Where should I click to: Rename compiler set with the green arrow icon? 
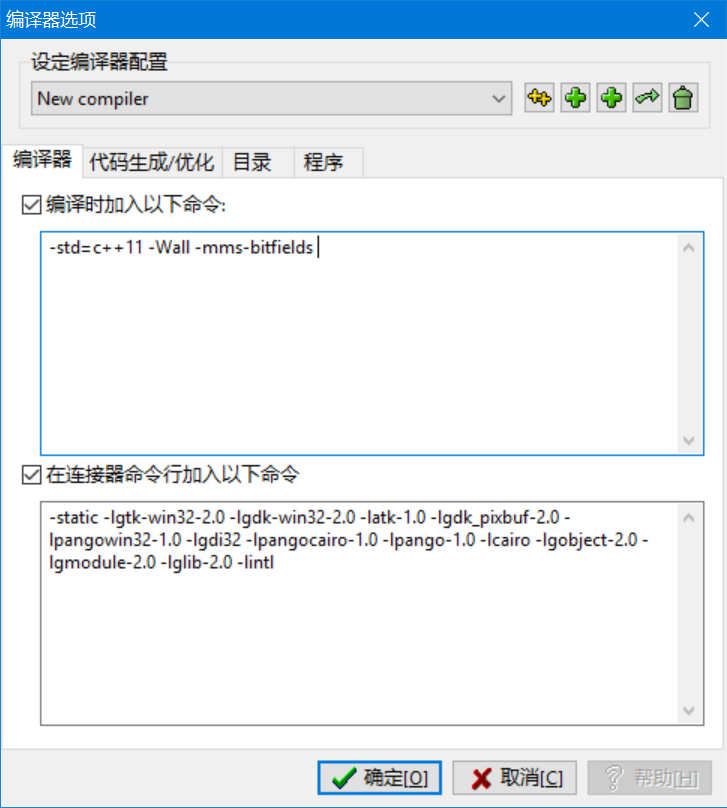point(648,97)
